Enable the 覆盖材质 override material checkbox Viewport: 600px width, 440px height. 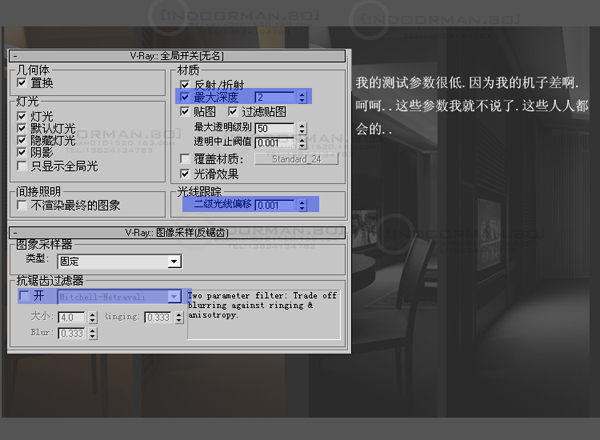[x=185, y=158]
